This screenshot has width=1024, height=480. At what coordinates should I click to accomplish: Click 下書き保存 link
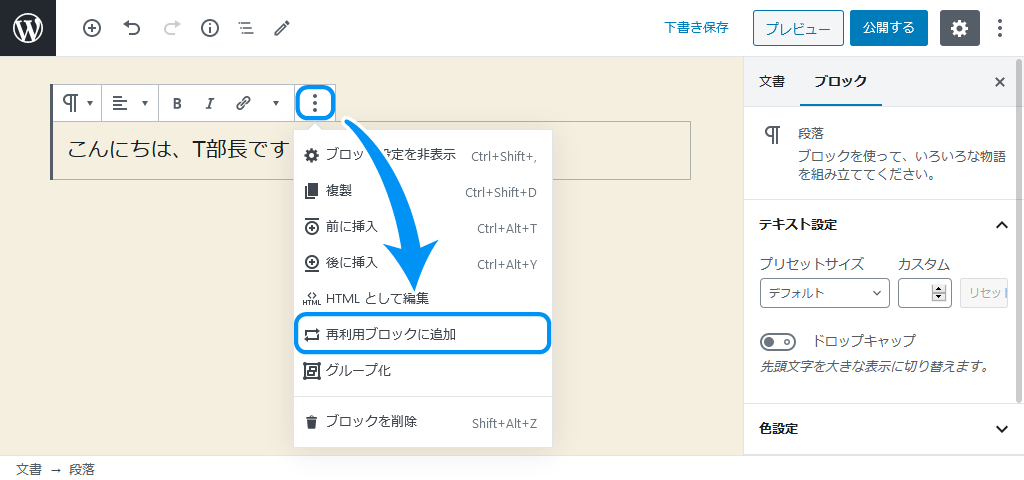pos(696,28)
